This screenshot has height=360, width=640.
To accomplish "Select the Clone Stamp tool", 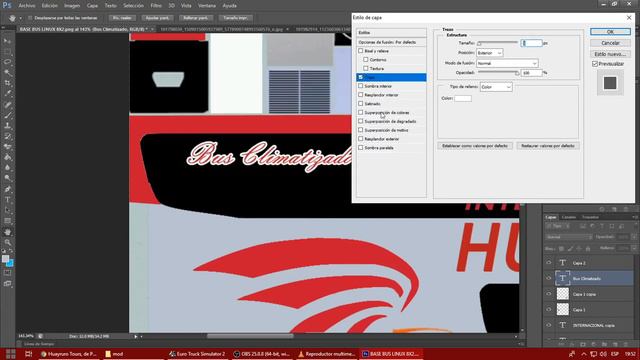I will point(7,126).
